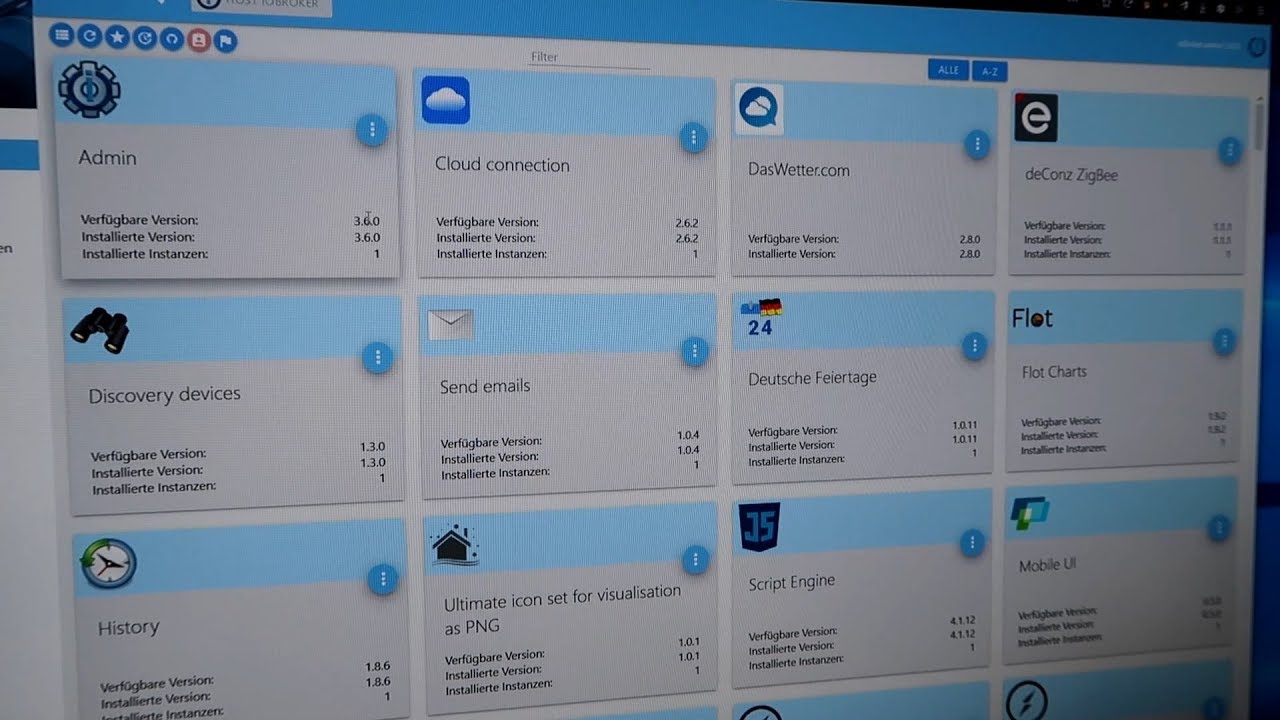1280x720 pixels.
Task: Open Flot Charts card three-dot menu
Action: point(1224,342)
